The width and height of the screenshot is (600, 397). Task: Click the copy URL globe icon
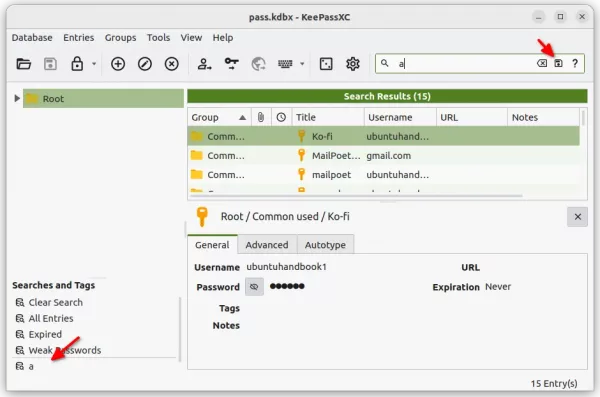coord(258,64)
